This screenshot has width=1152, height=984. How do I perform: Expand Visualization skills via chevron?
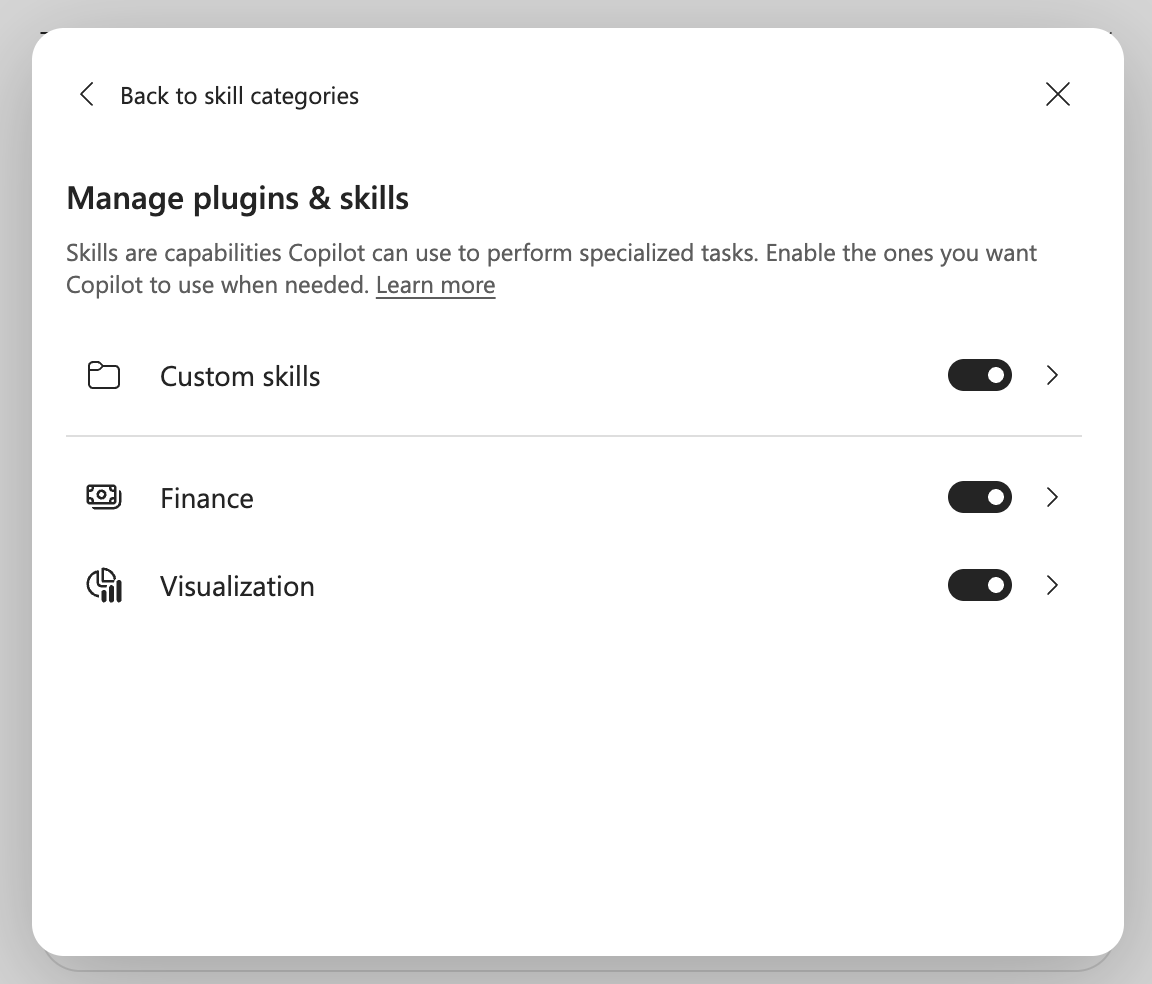pos(1052,586)
